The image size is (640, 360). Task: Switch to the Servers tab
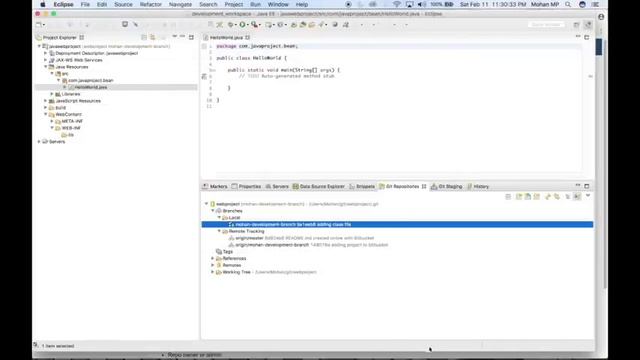(277, 187)
